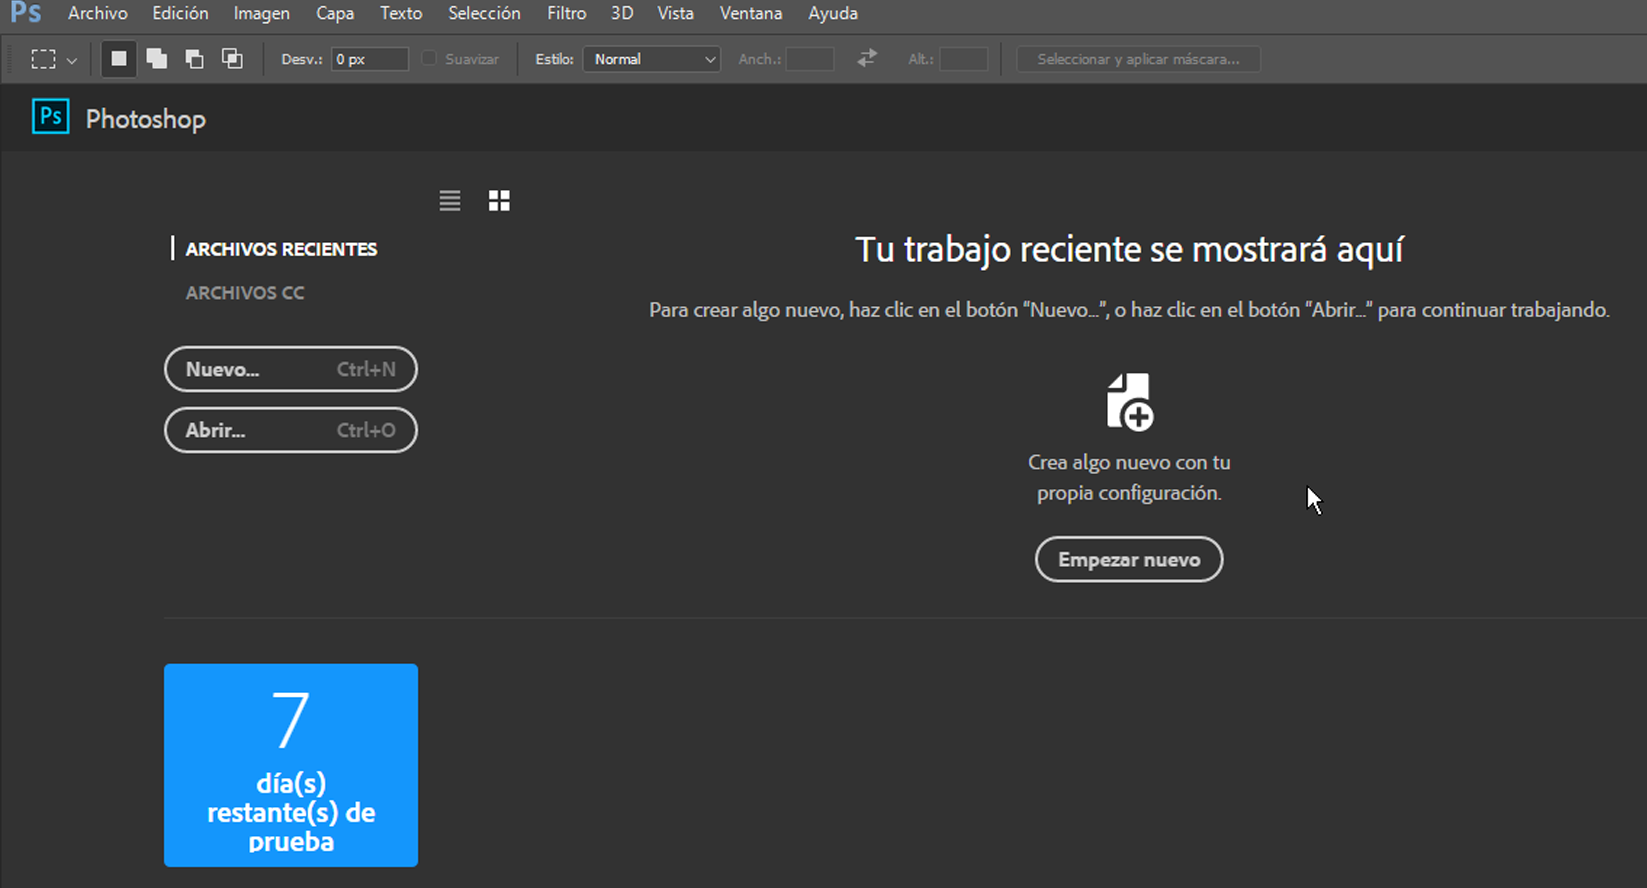Choose Add to selection mode icon

(x=157, y=59)
